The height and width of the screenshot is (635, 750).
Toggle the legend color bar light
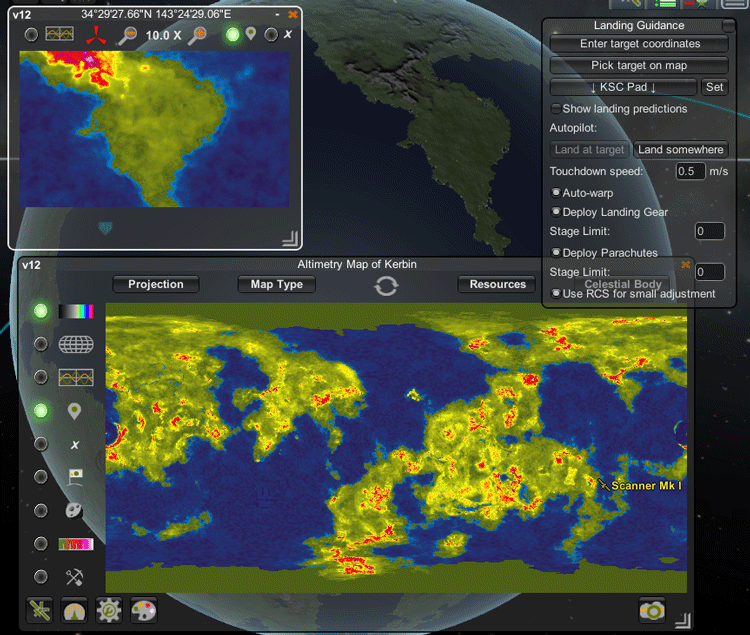(41, 544)
